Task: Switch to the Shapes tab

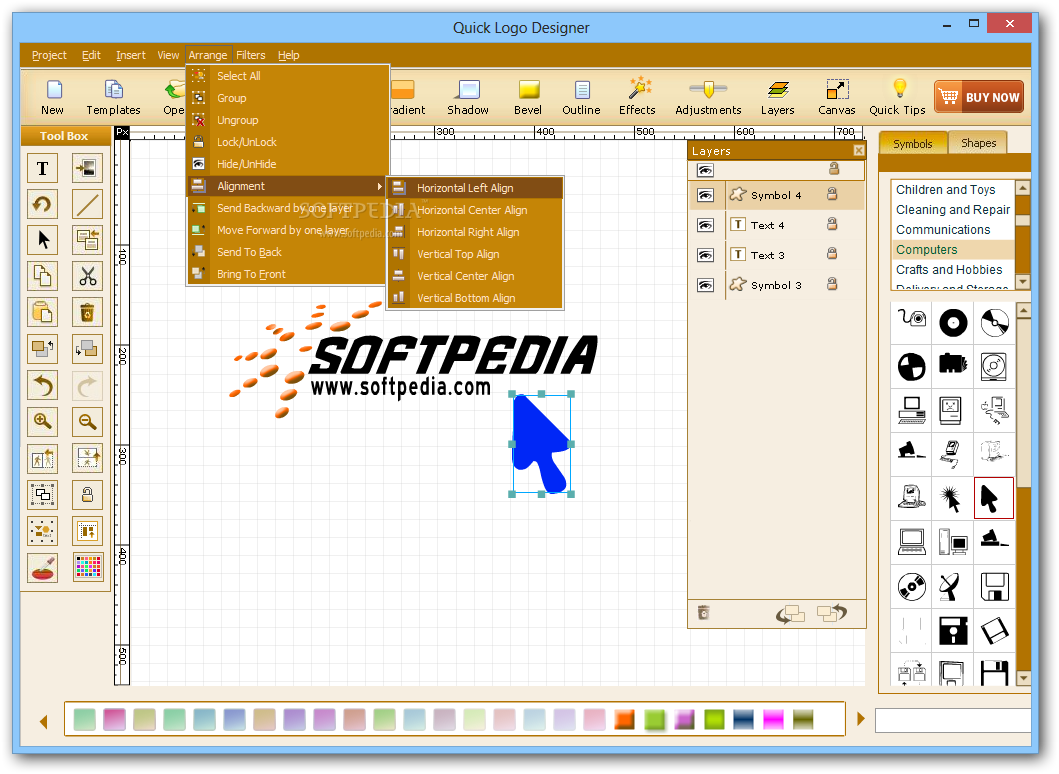Action: point(979,143)
